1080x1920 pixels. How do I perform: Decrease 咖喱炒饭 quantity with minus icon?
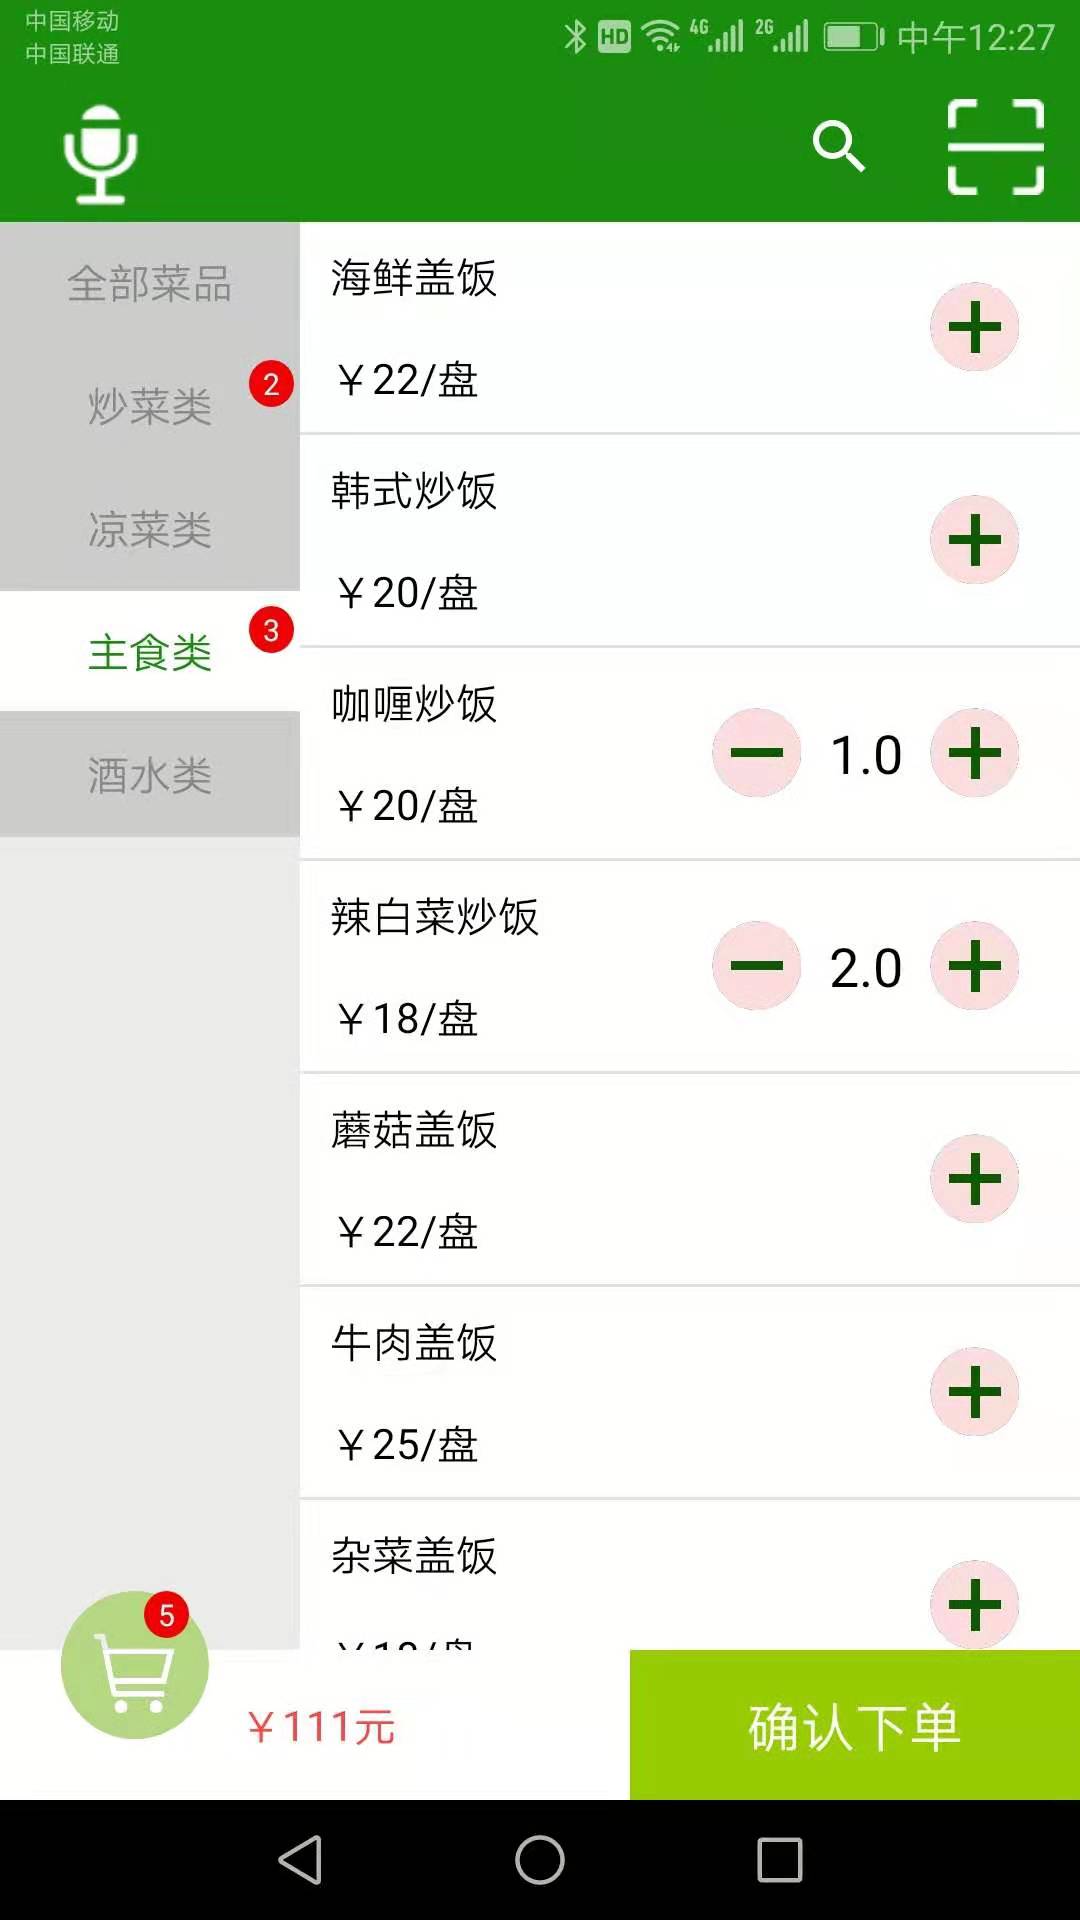coord(757,753)
